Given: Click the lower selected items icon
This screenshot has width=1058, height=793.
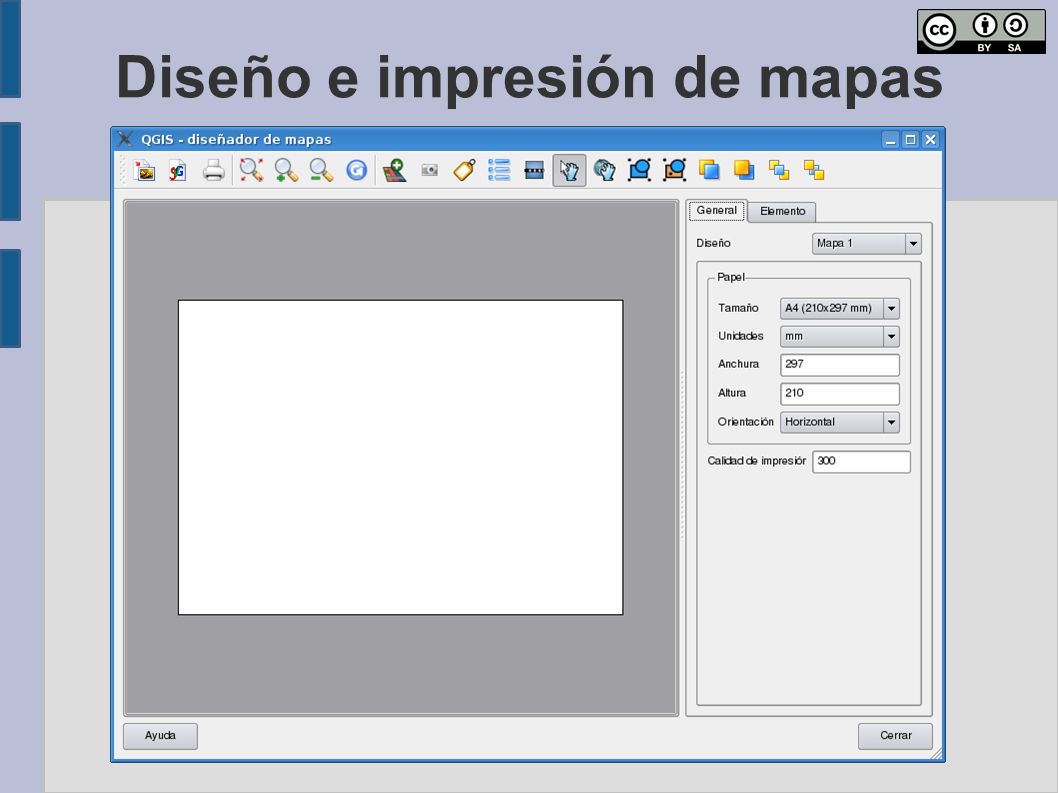Looking at the screenshot, I should pos(744,171).
